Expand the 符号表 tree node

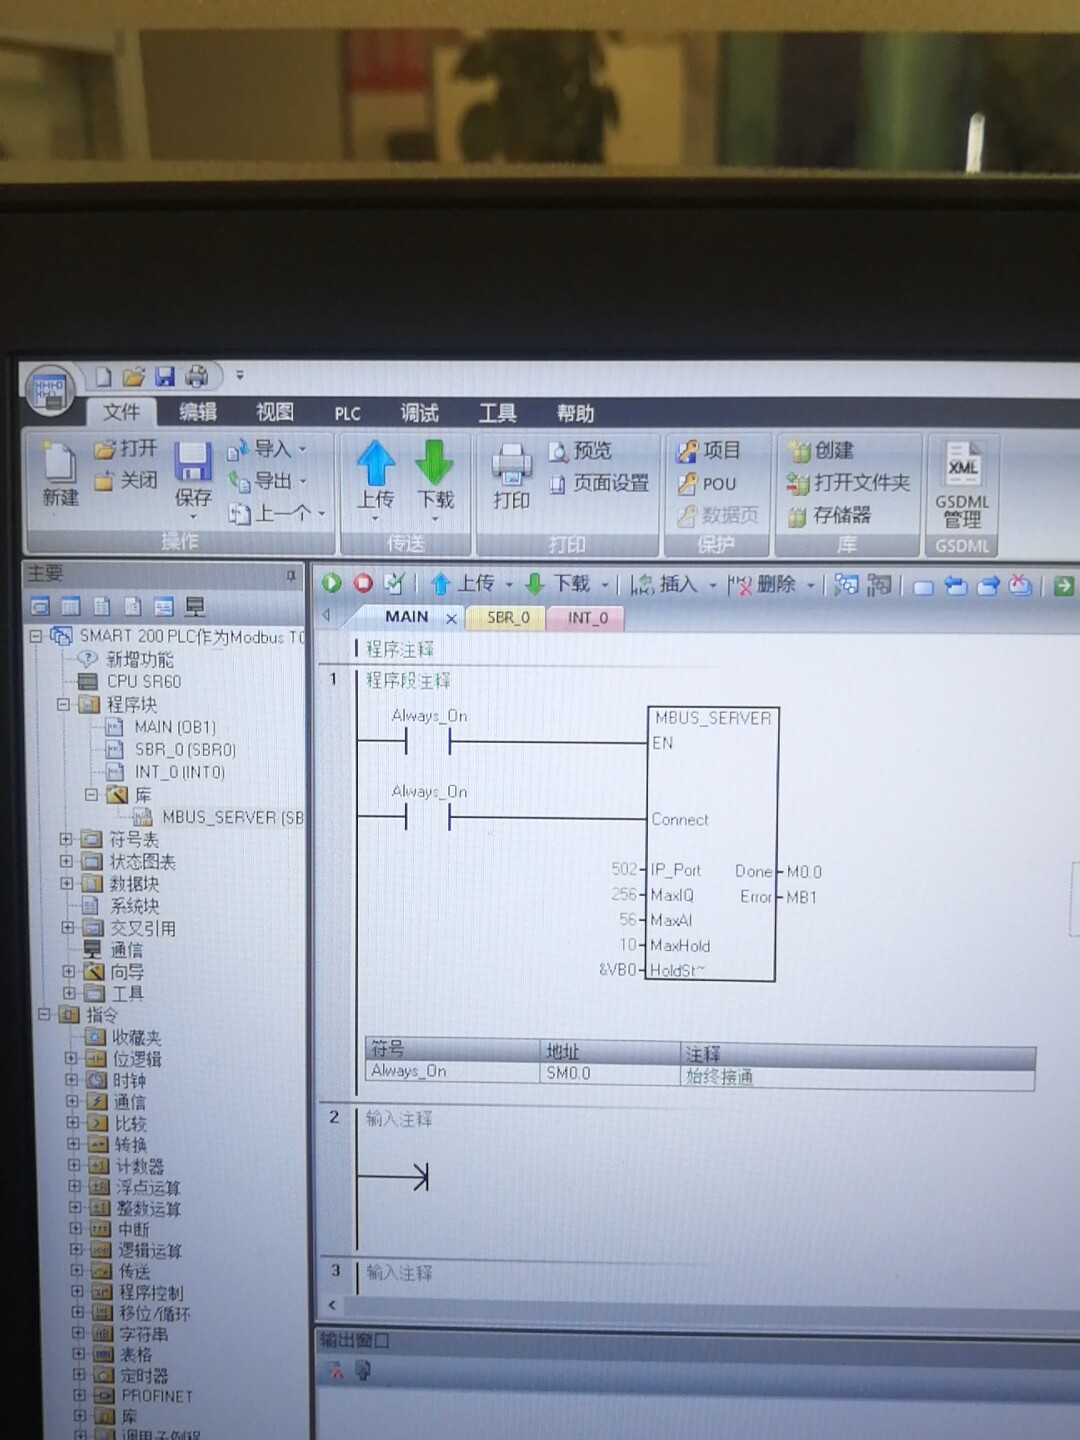click(x=66, y=839)
